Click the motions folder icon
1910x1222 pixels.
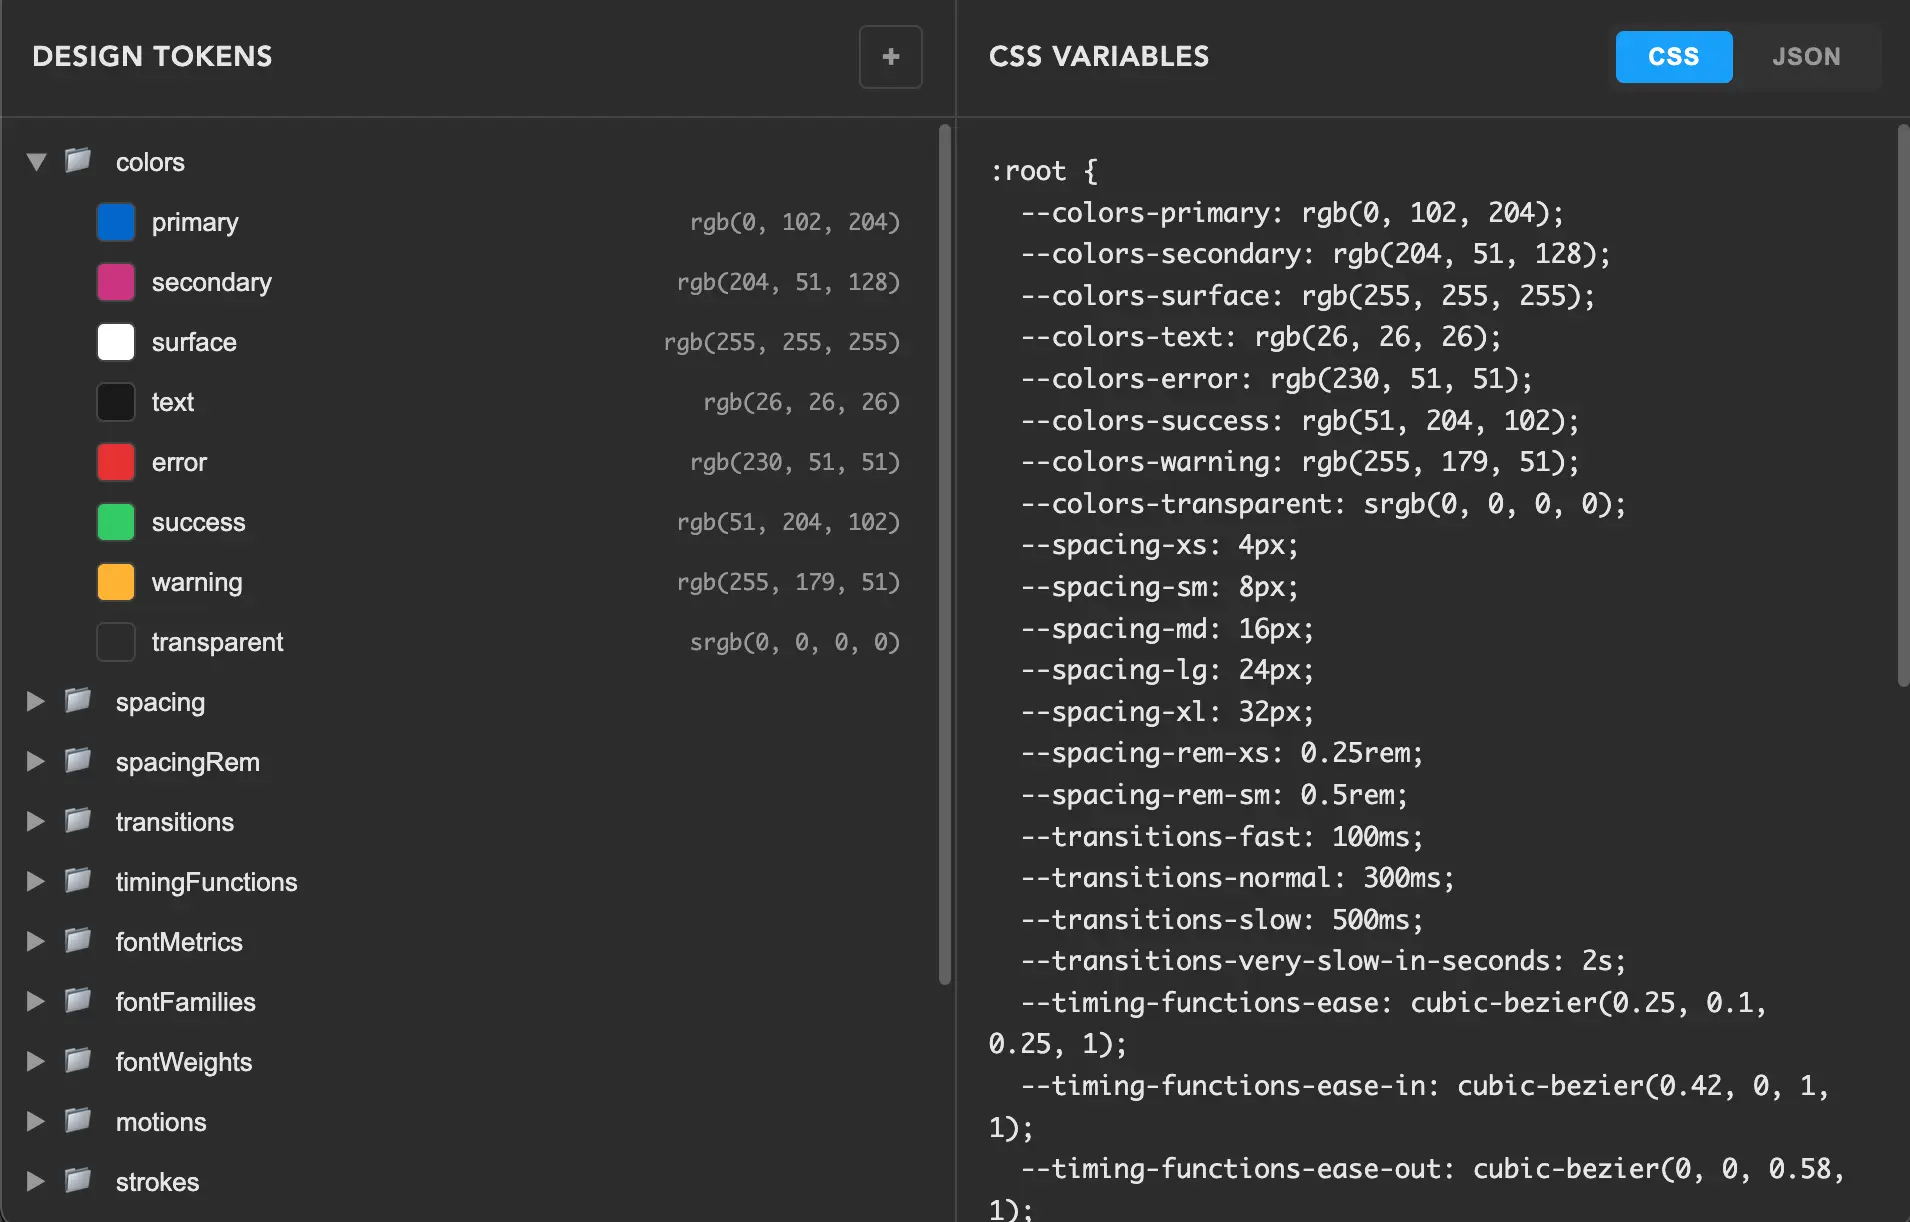point(77,1121)
